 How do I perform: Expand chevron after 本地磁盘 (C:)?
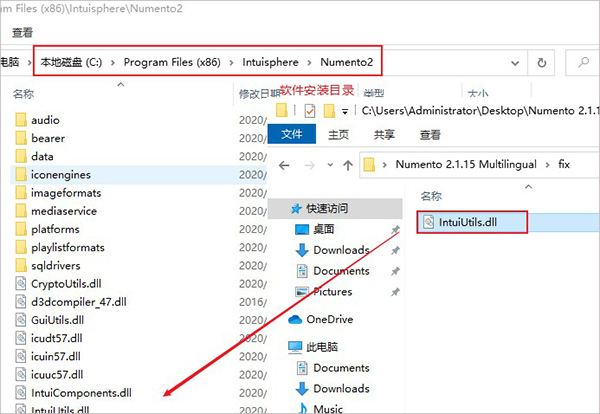[112, 63]
